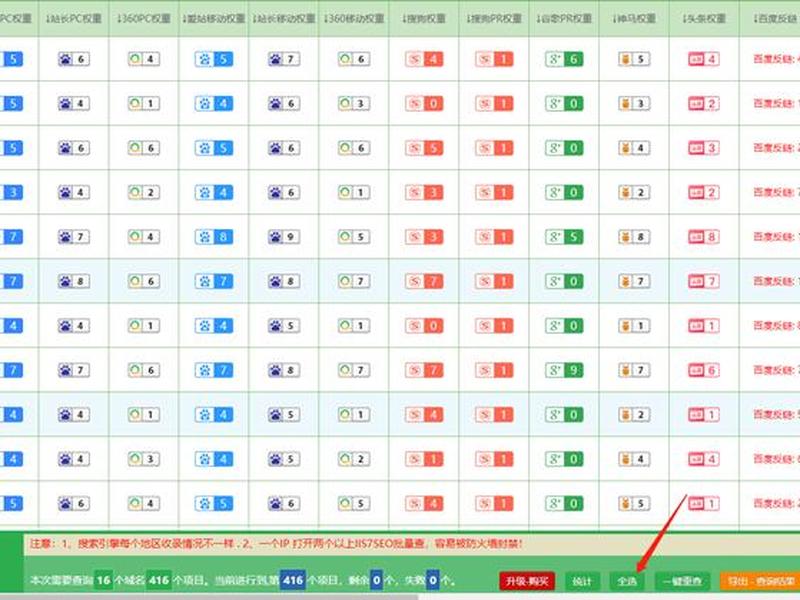Click 搜狗PR权重 badge in the first row

click(494, 59)
